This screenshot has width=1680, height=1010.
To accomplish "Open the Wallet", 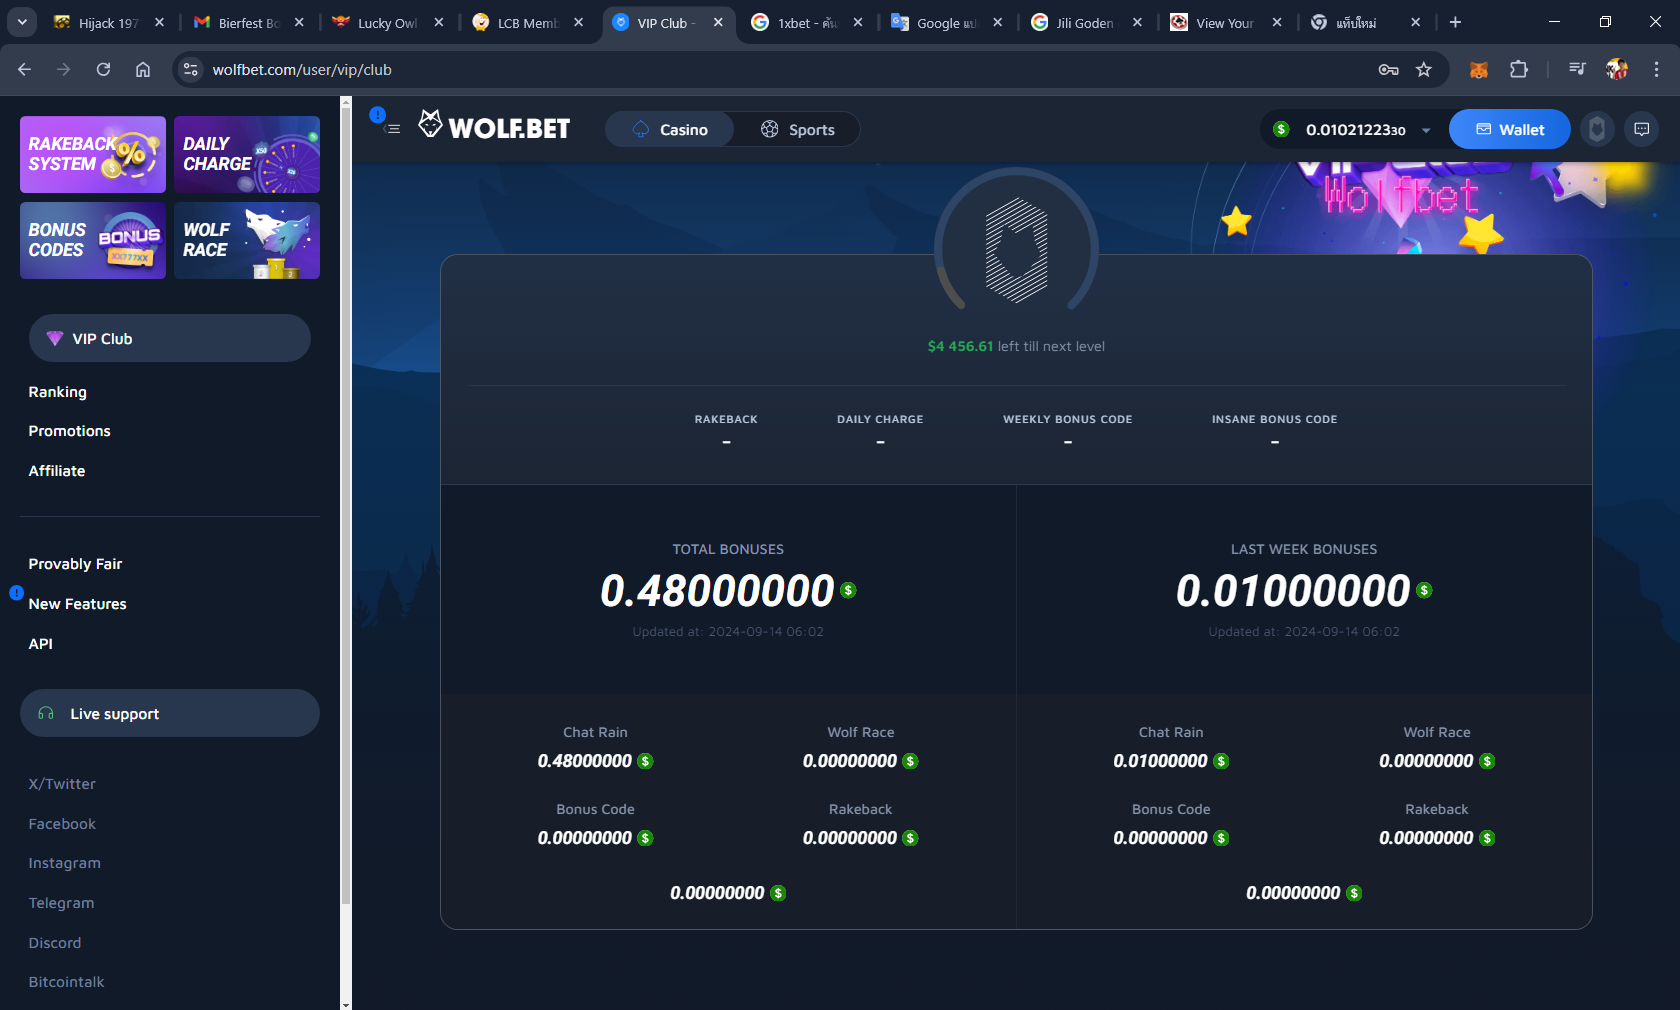I will (1510, 129).
